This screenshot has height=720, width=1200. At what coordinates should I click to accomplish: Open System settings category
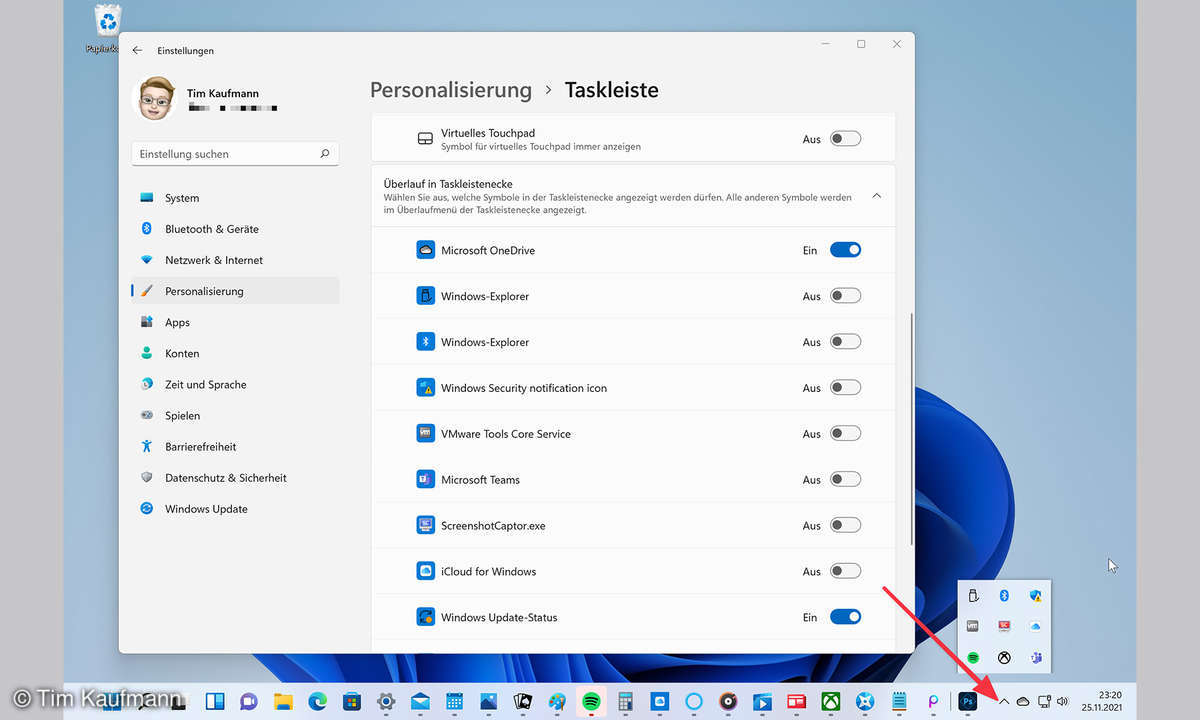pos(235,198)
